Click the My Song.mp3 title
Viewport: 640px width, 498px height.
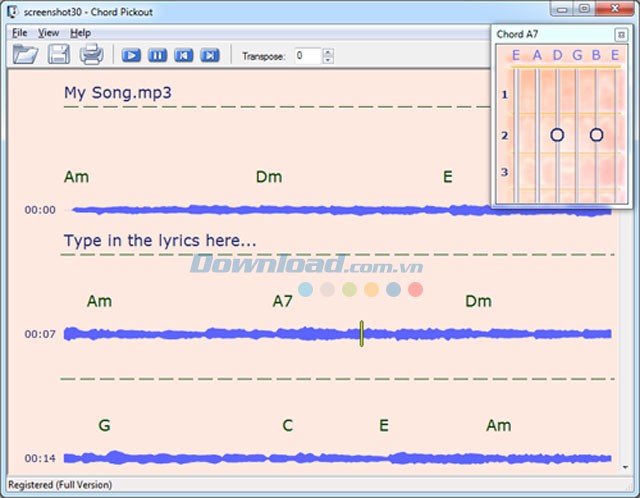(x=118, y=93)
